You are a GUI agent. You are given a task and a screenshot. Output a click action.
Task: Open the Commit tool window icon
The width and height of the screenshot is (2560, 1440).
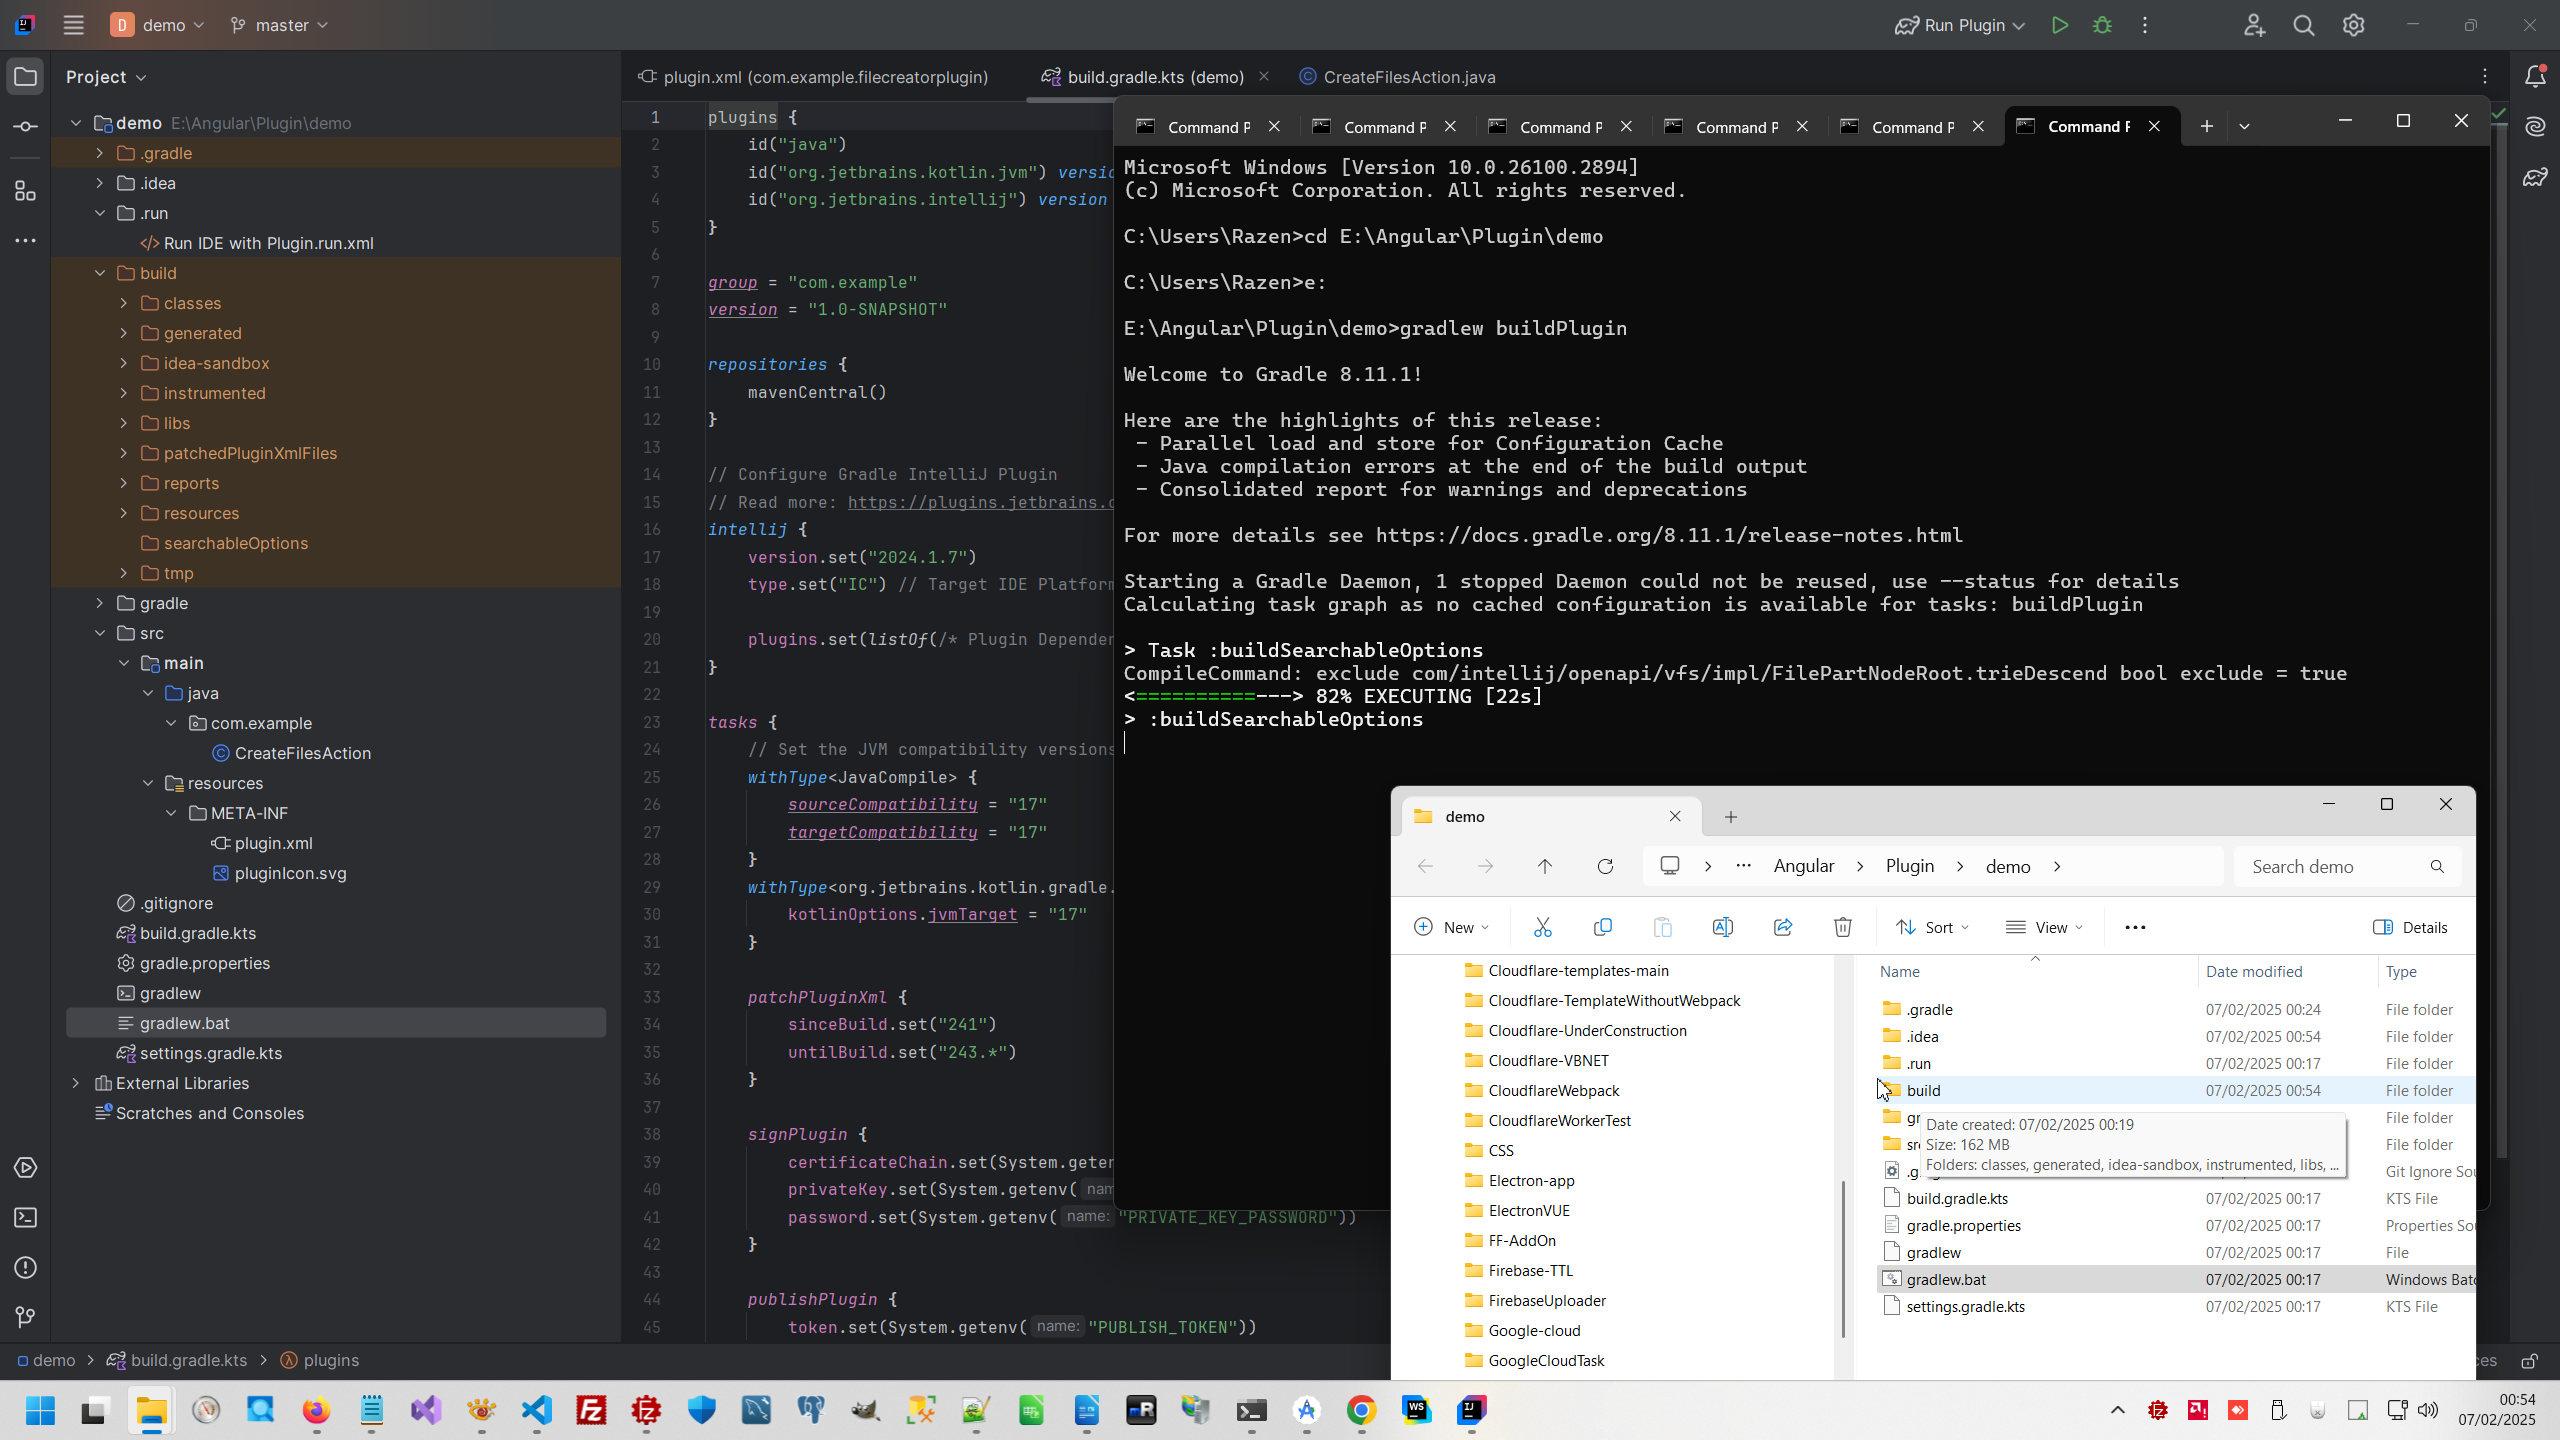(26, 127)
